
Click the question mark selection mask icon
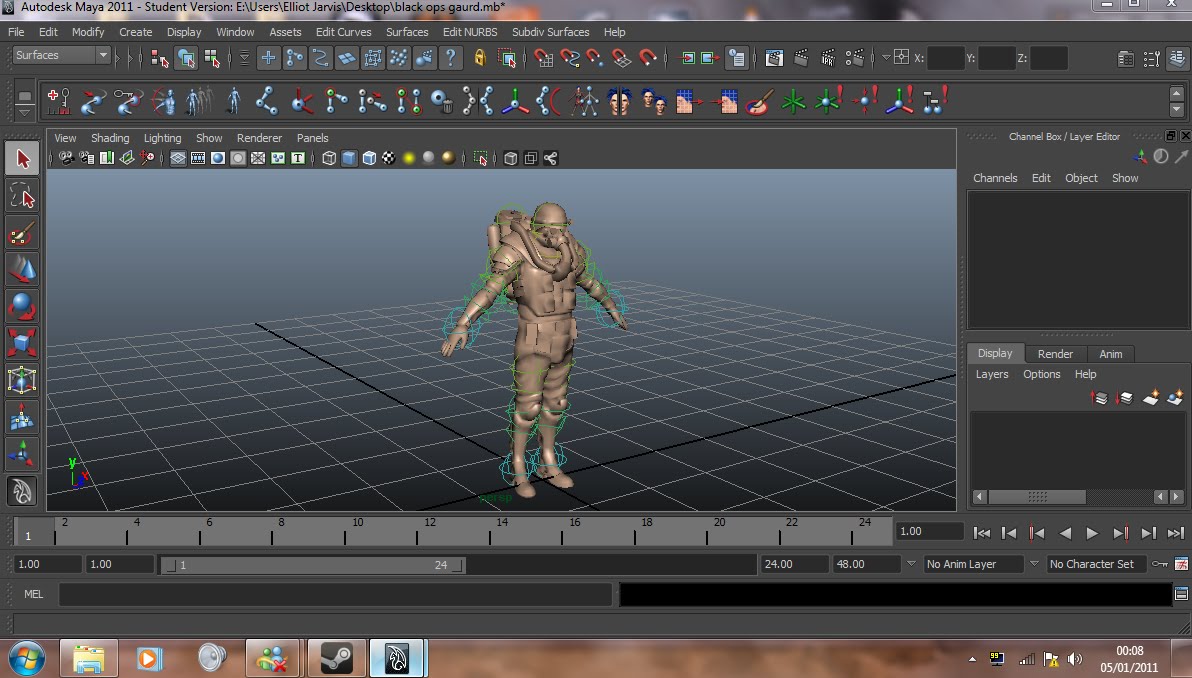(450, 58)
